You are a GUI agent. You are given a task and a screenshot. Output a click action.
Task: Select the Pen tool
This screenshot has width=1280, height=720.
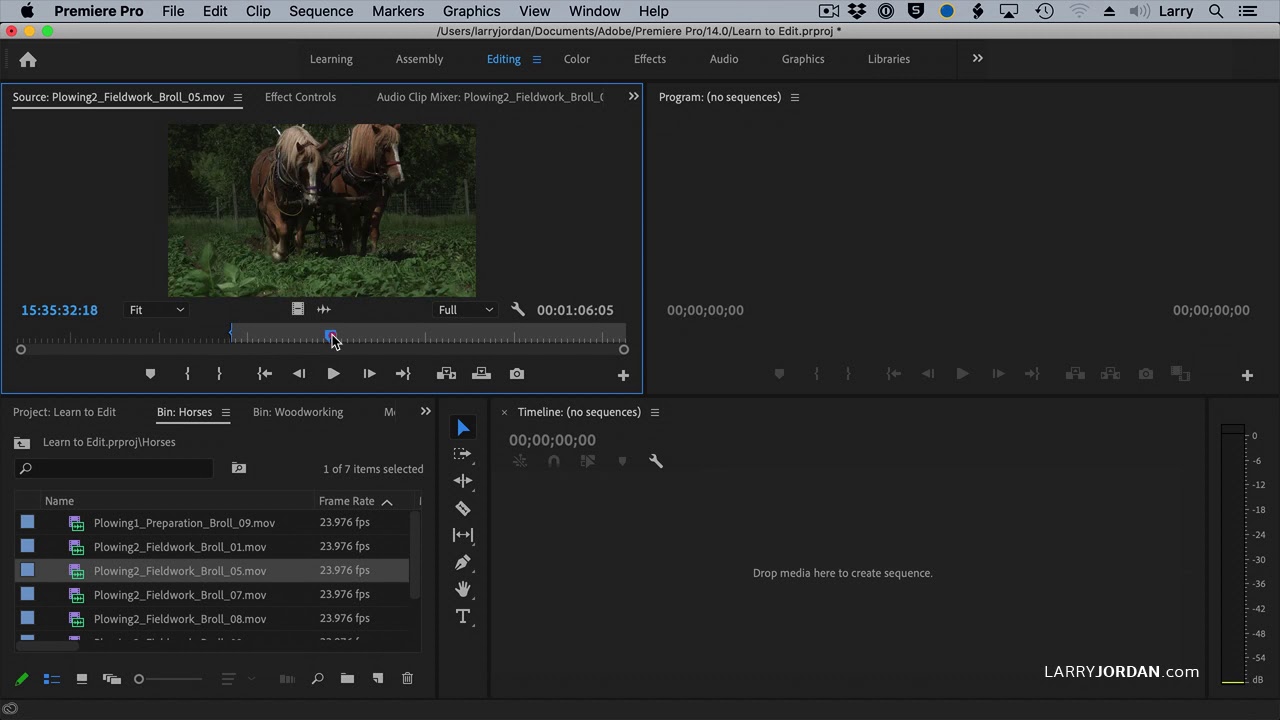coord(463,562)
